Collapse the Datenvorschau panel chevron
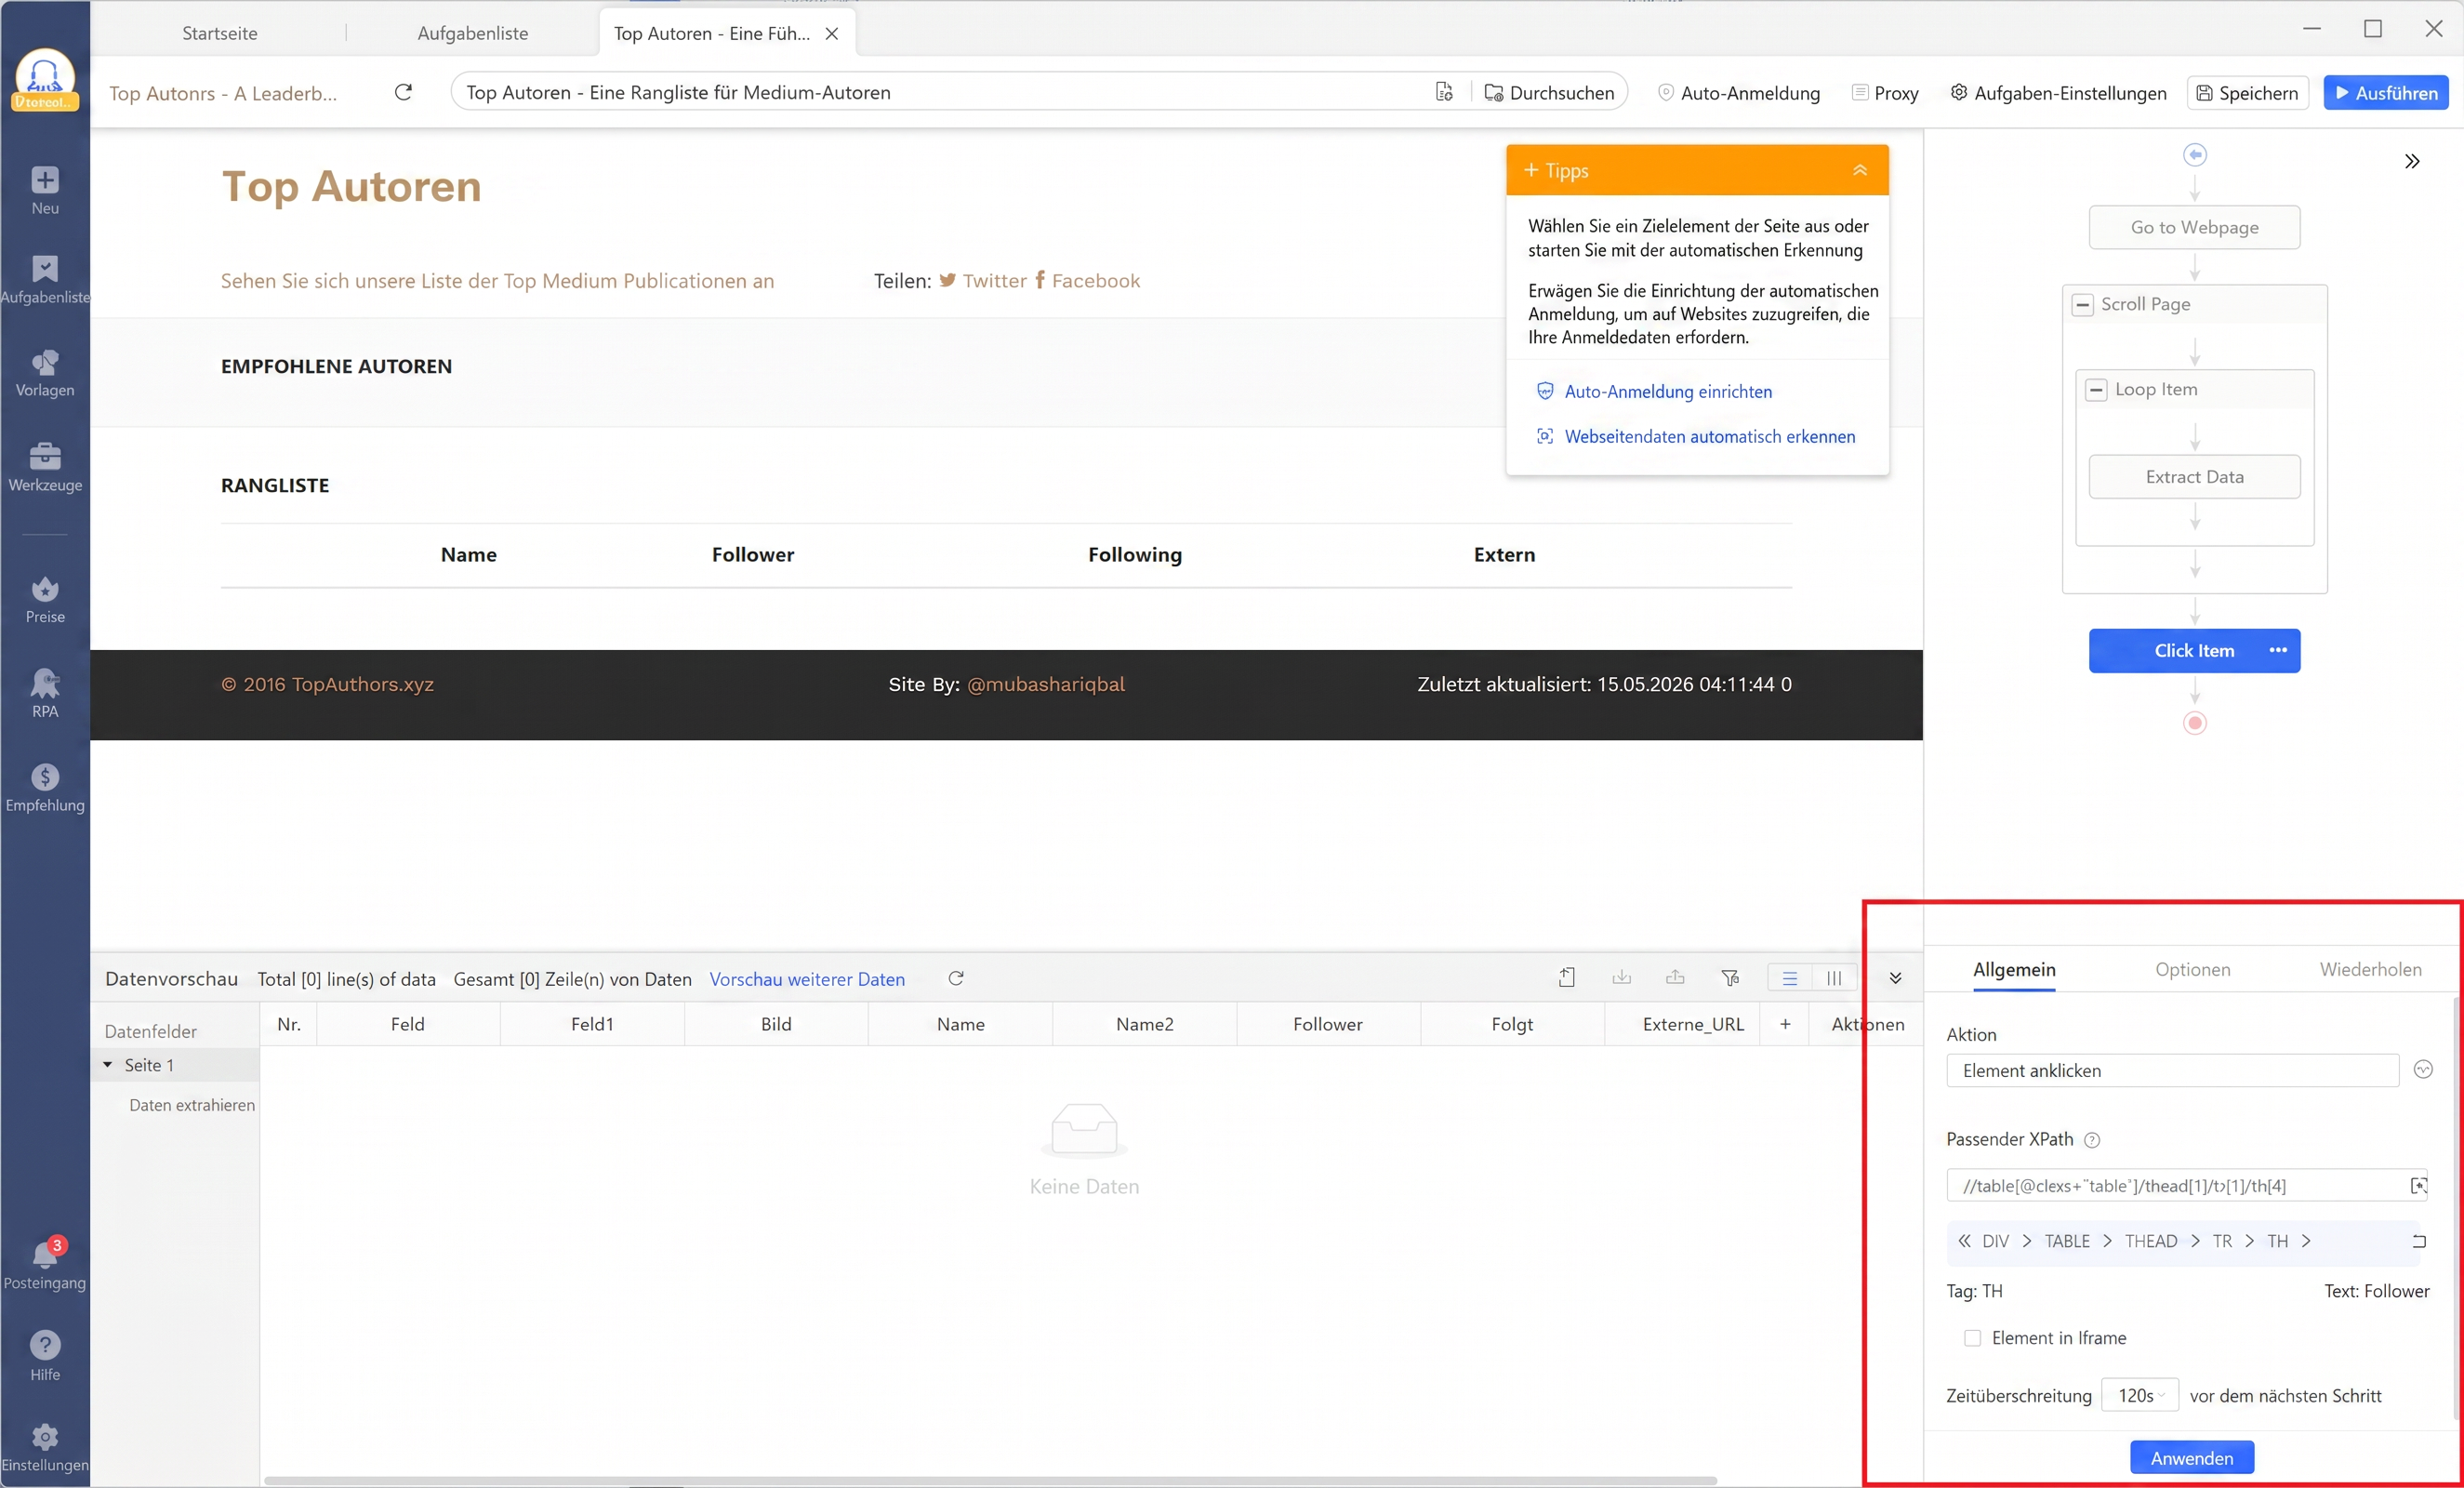 coord(1895,978)
